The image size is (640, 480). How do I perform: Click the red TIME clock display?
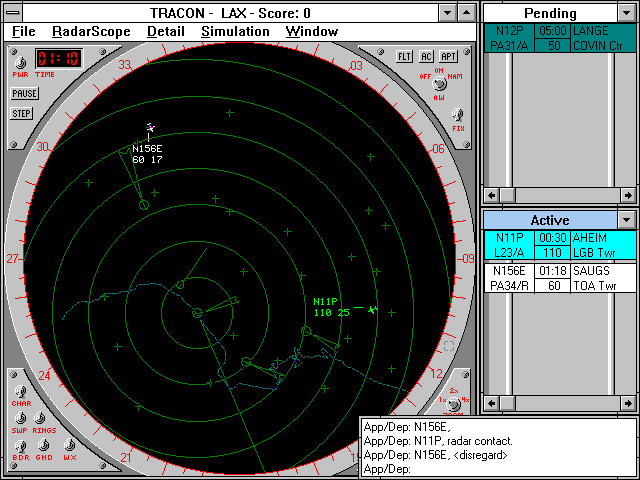[59, 59]
